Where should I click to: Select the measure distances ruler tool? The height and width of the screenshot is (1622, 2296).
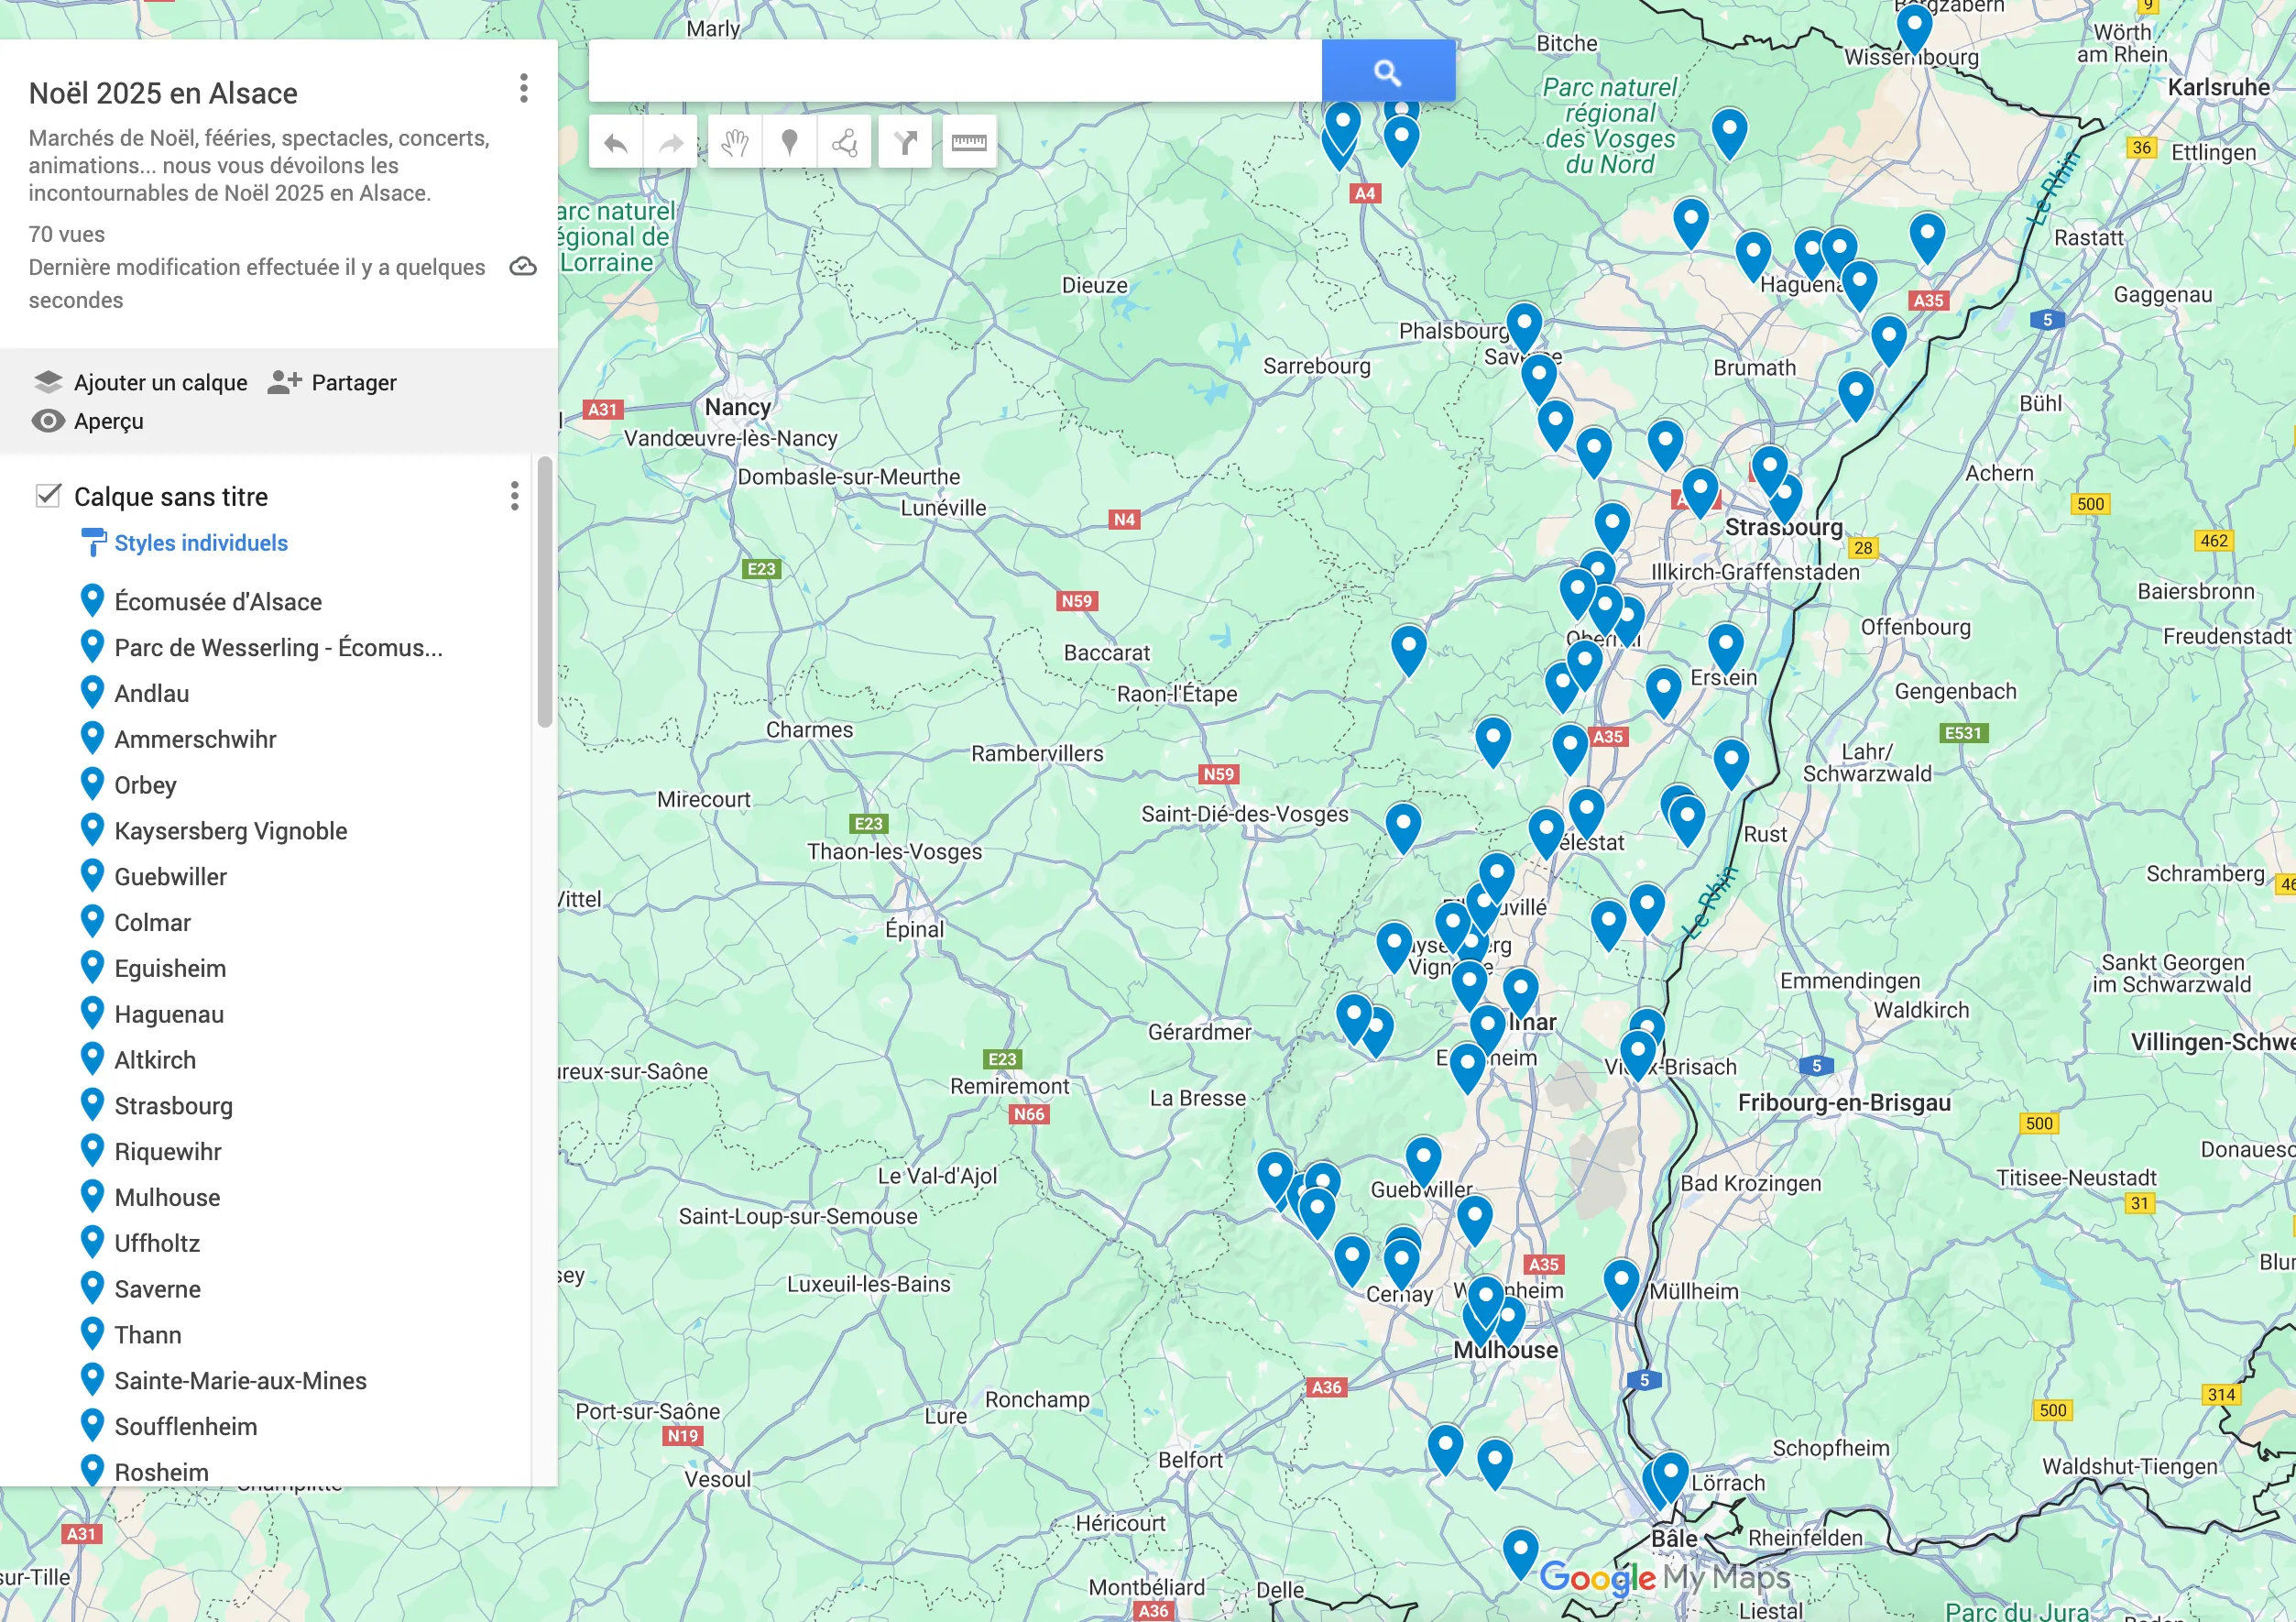pyautogui.click(x=968, y=143)
